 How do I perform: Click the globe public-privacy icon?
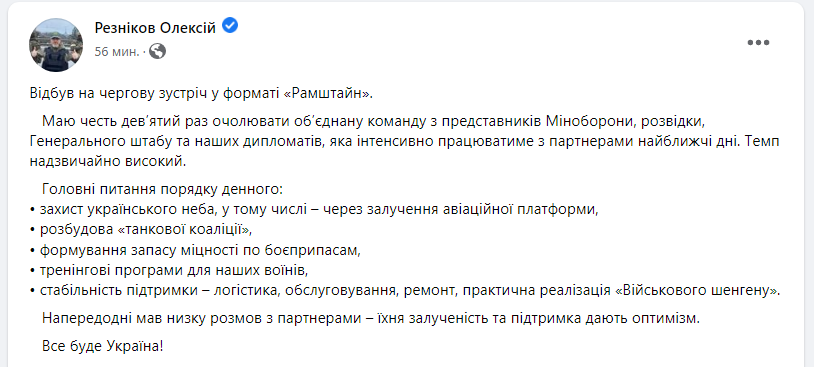click(x=157, y=51)
